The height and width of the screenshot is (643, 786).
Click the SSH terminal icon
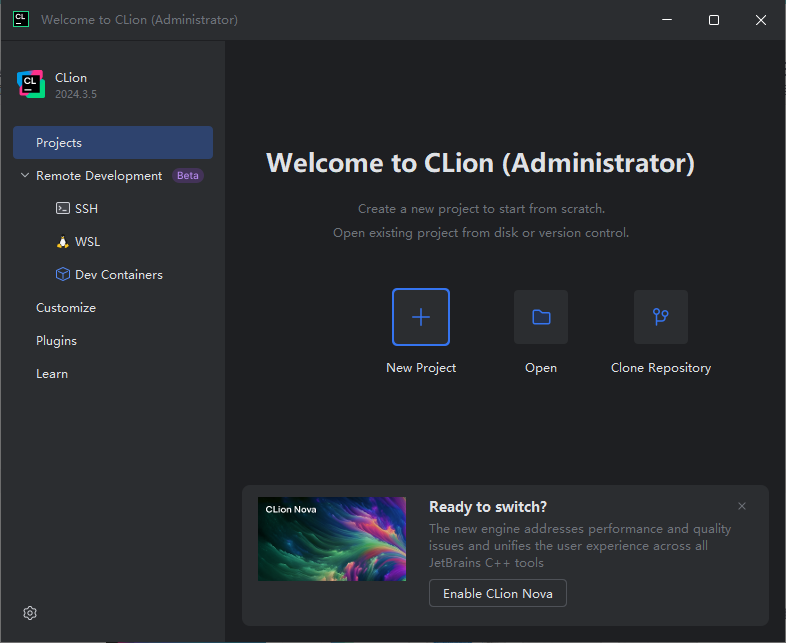(x=63, y=208)
